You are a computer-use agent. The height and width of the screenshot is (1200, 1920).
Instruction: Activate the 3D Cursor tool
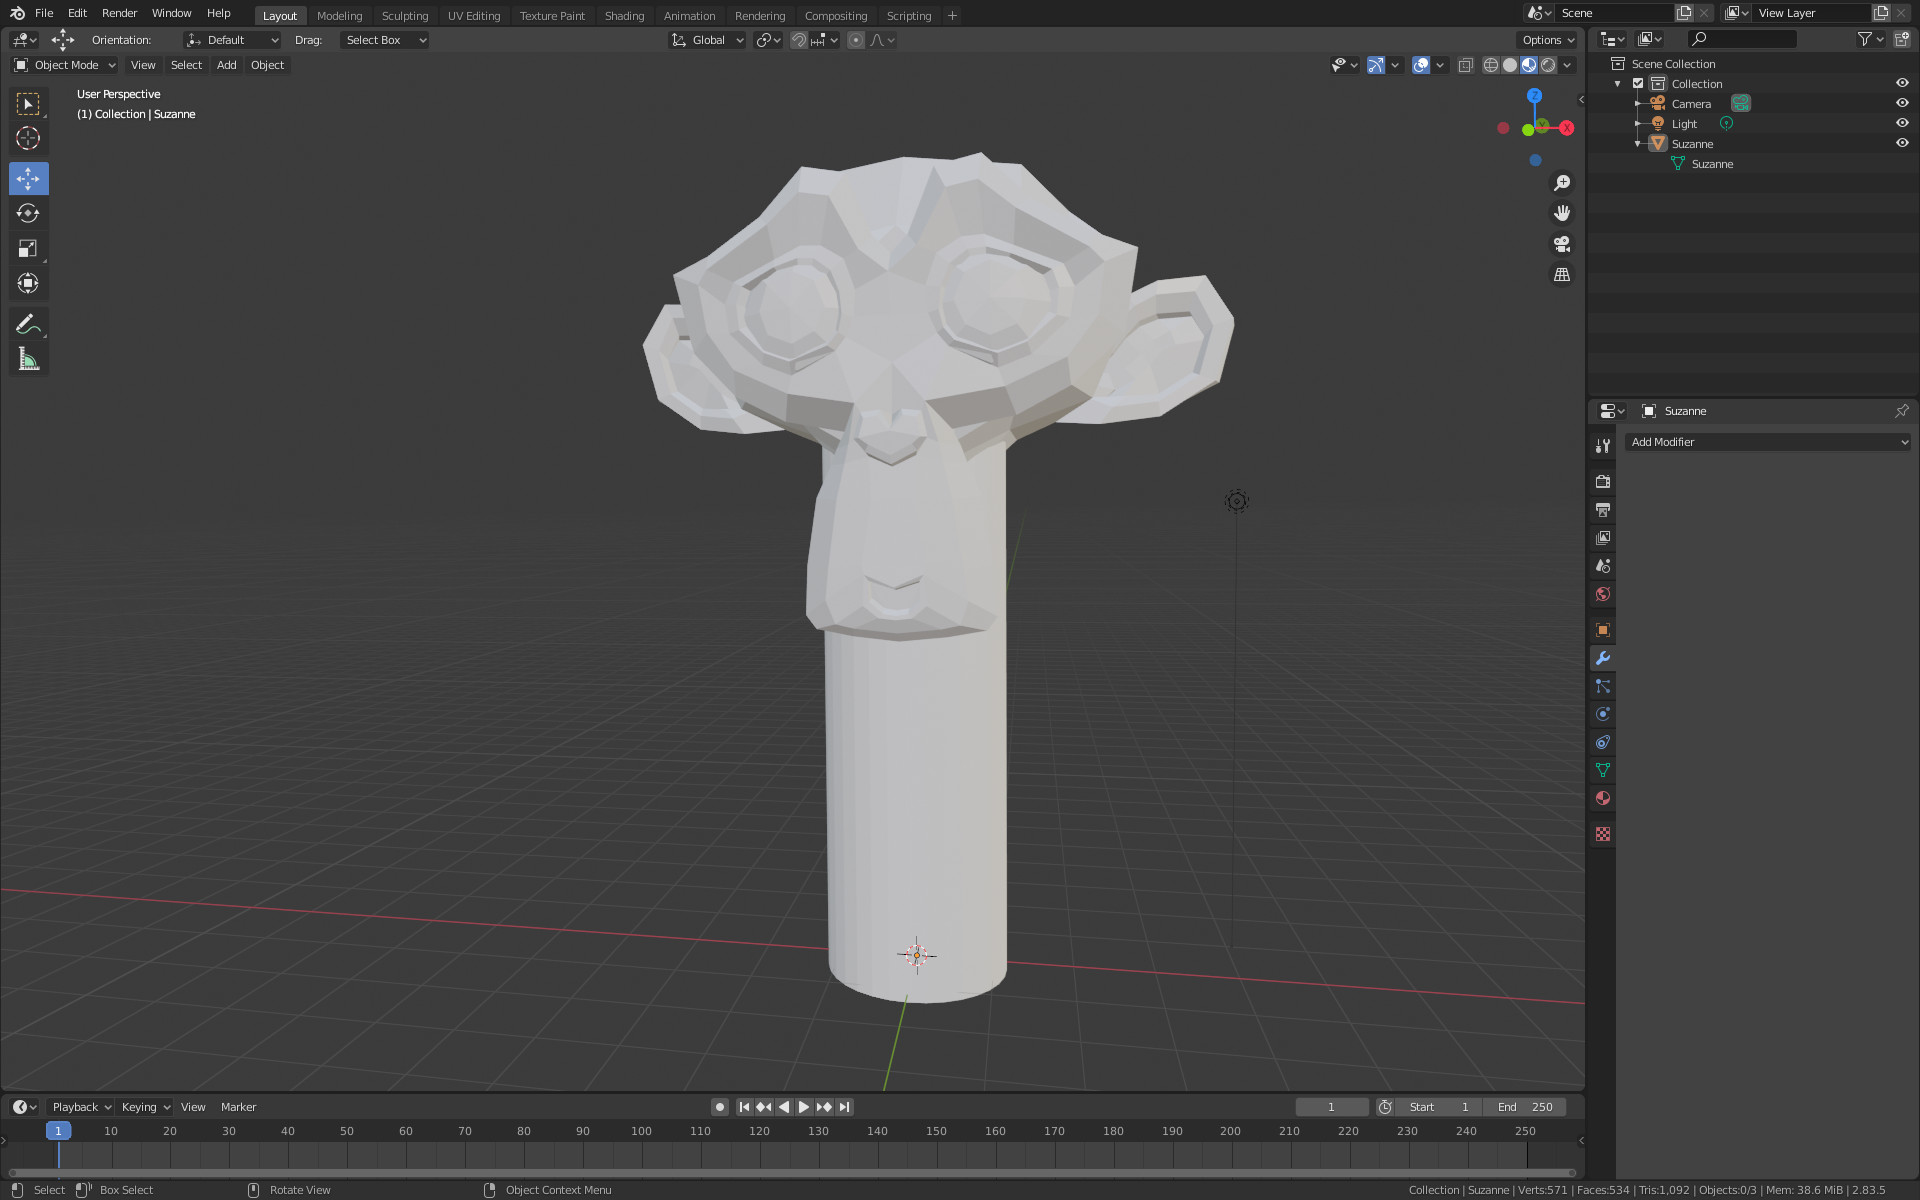[x=28, y=139]
